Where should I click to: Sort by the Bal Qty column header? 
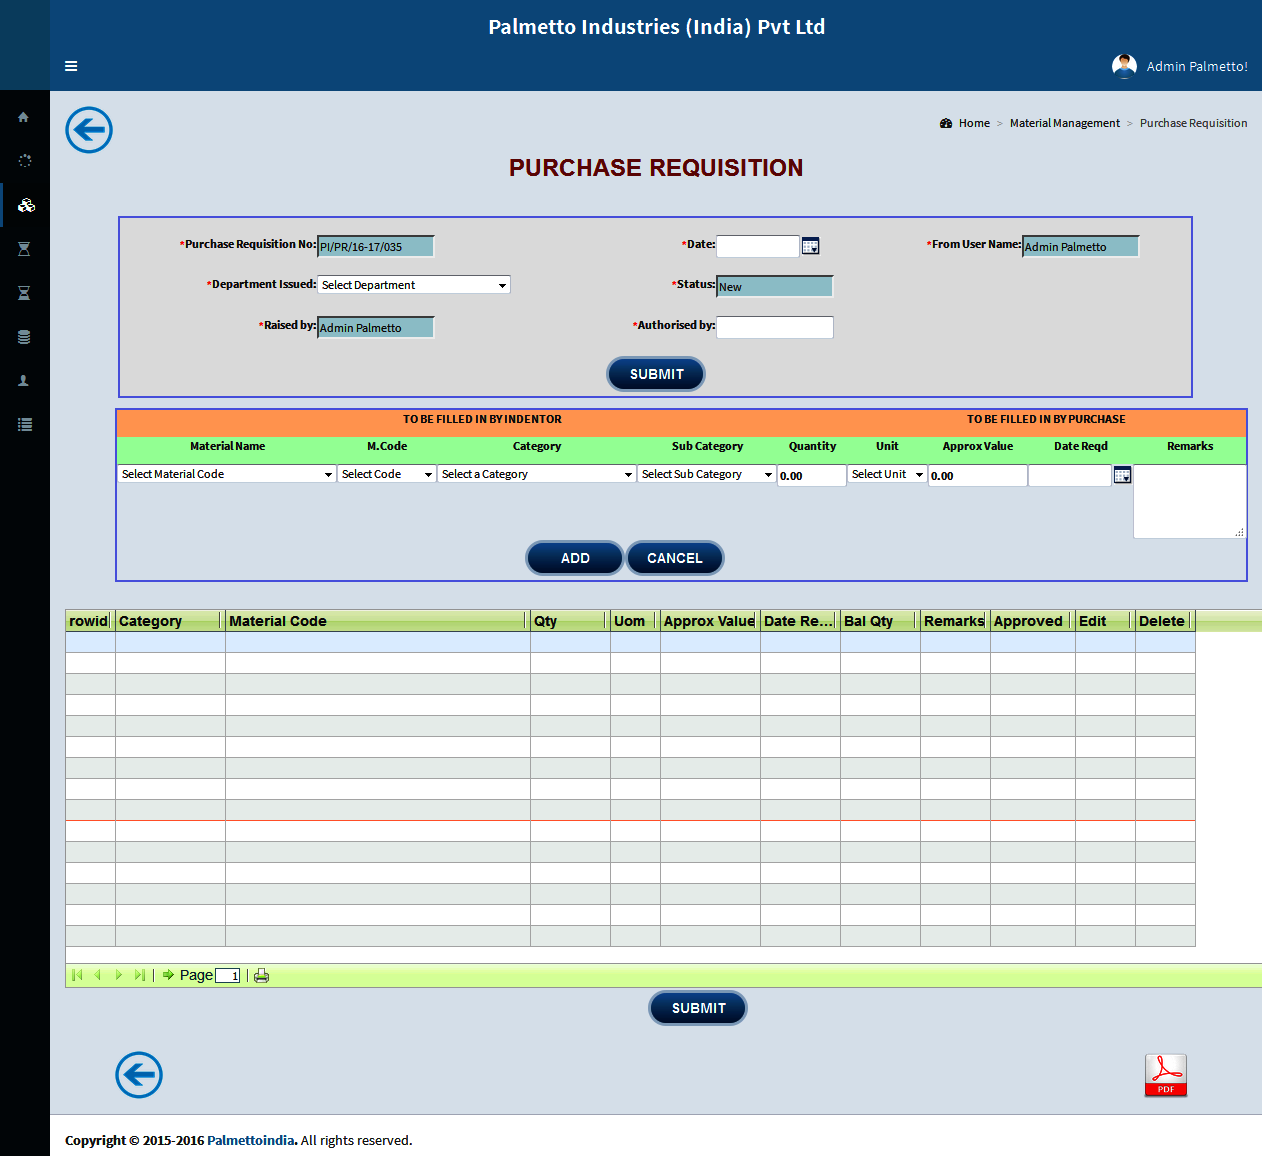coord(880,621)
